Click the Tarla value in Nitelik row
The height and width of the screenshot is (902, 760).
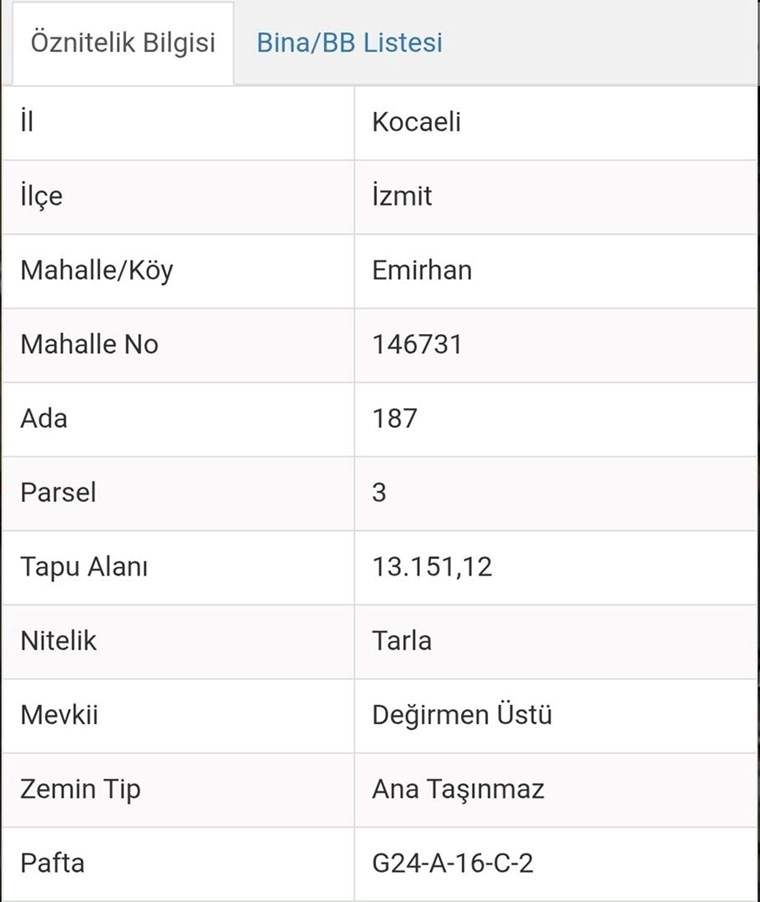(x=402, y=641)
